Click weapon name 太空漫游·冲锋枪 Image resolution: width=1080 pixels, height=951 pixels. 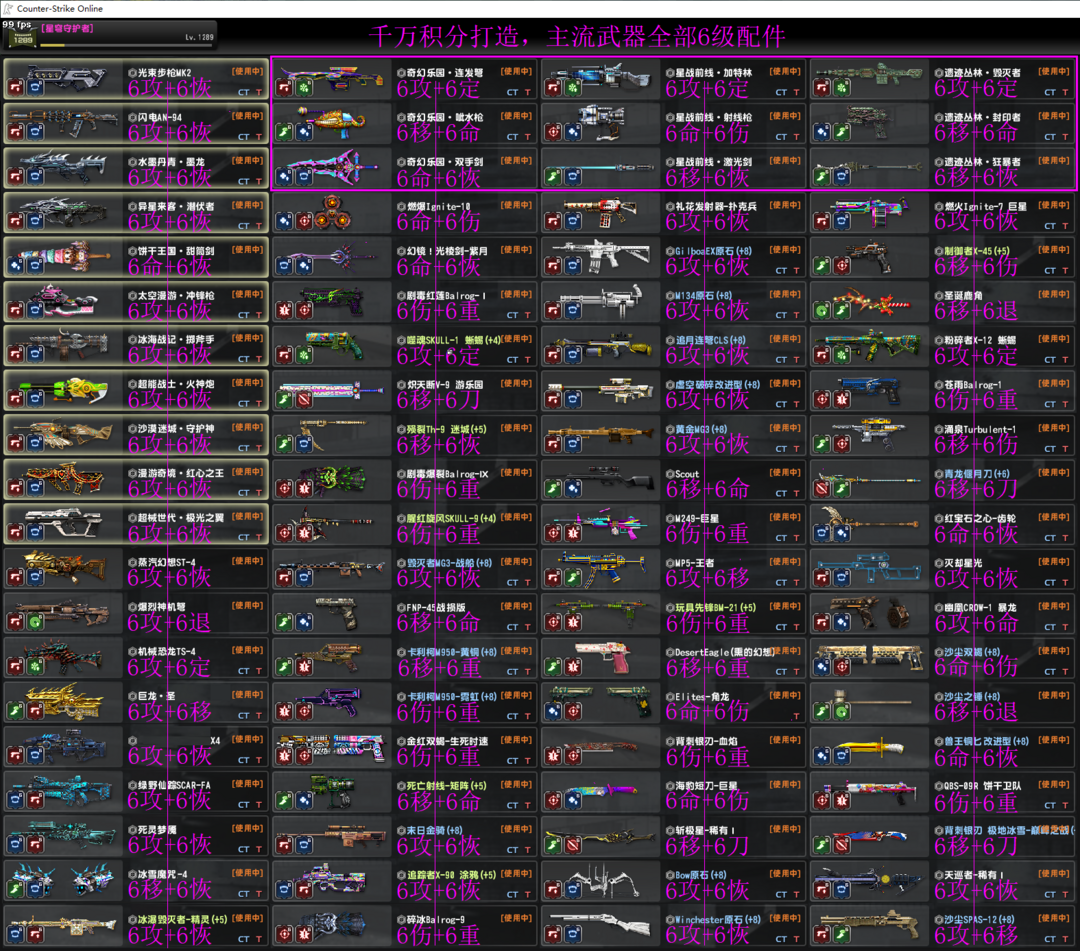tap(176, 295)
